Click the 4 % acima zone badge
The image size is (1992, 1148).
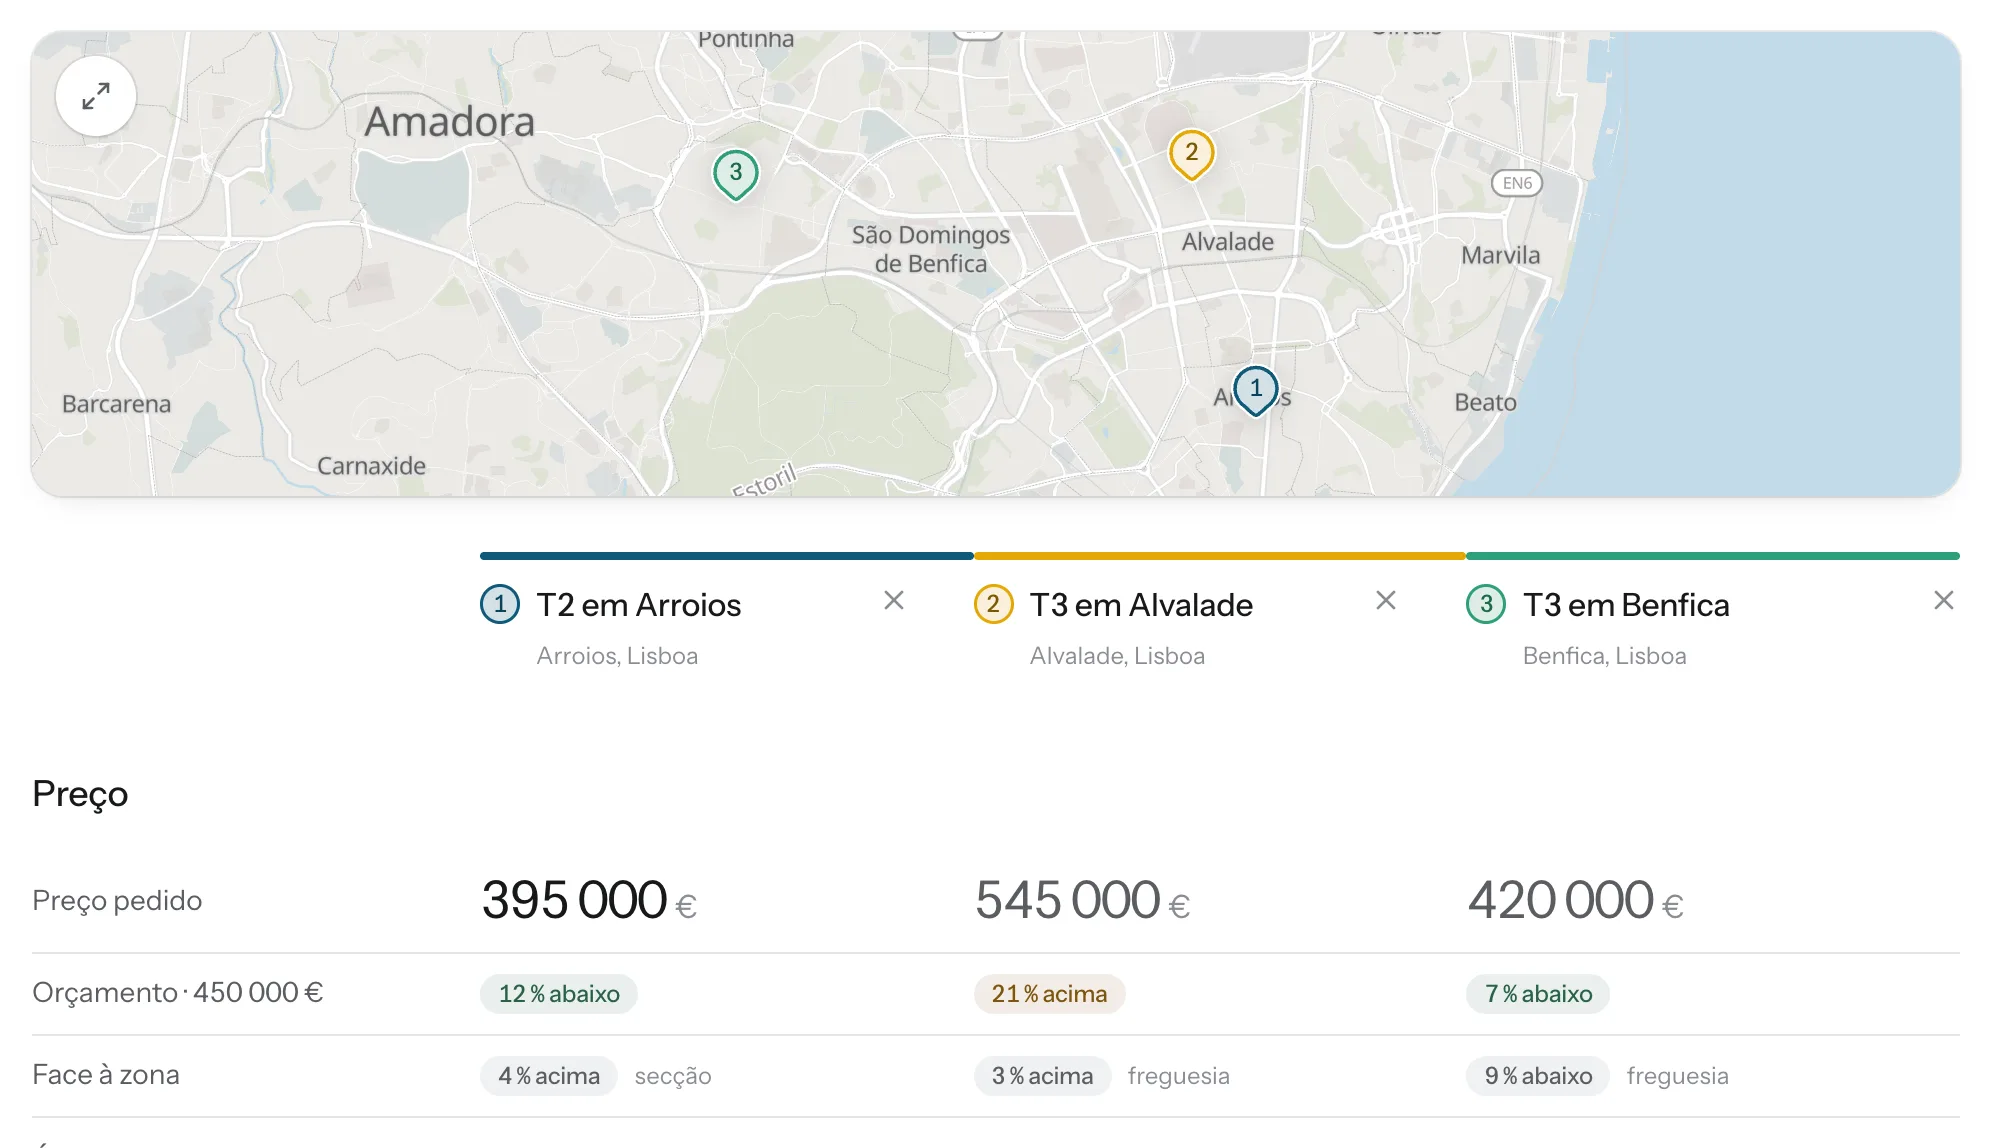[x=549, y=1076]
